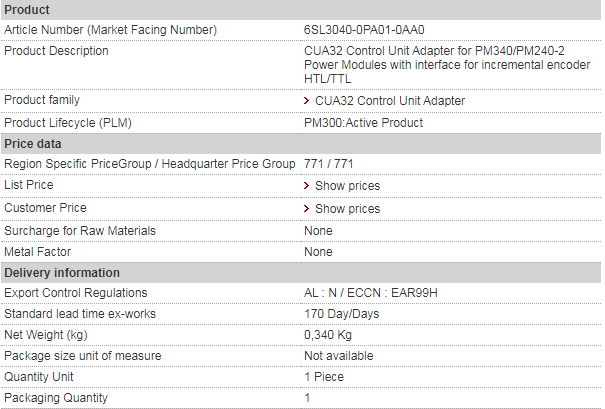This screenshot has width=605, height=409.
Task: Click the red arrow next to Customer Price Show prices
Action: click(x=306, y=209)
